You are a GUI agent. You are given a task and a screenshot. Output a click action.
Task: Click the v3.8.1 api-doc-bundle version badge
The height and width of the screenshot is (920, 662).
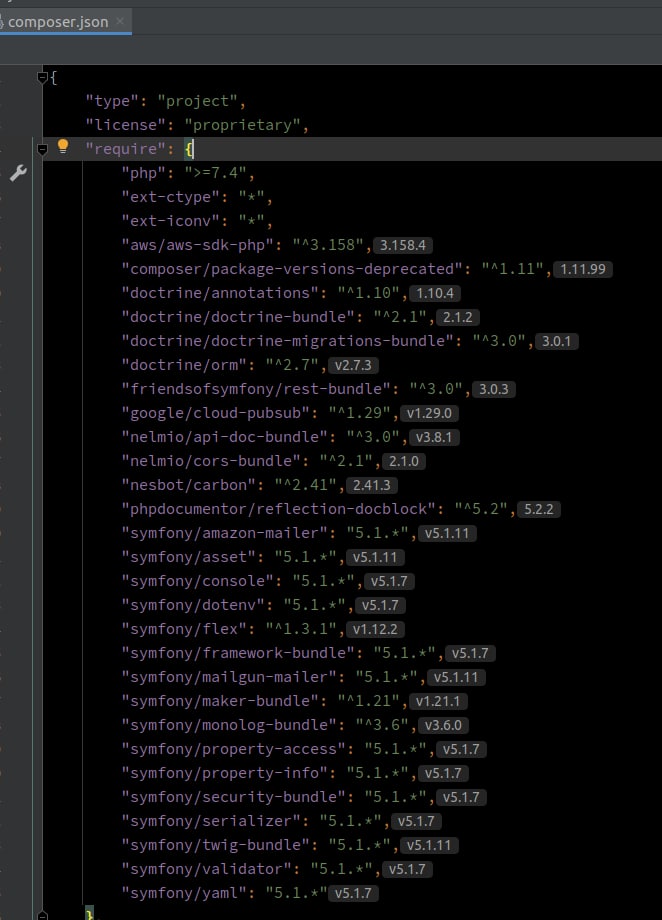(x=434, y=438)
